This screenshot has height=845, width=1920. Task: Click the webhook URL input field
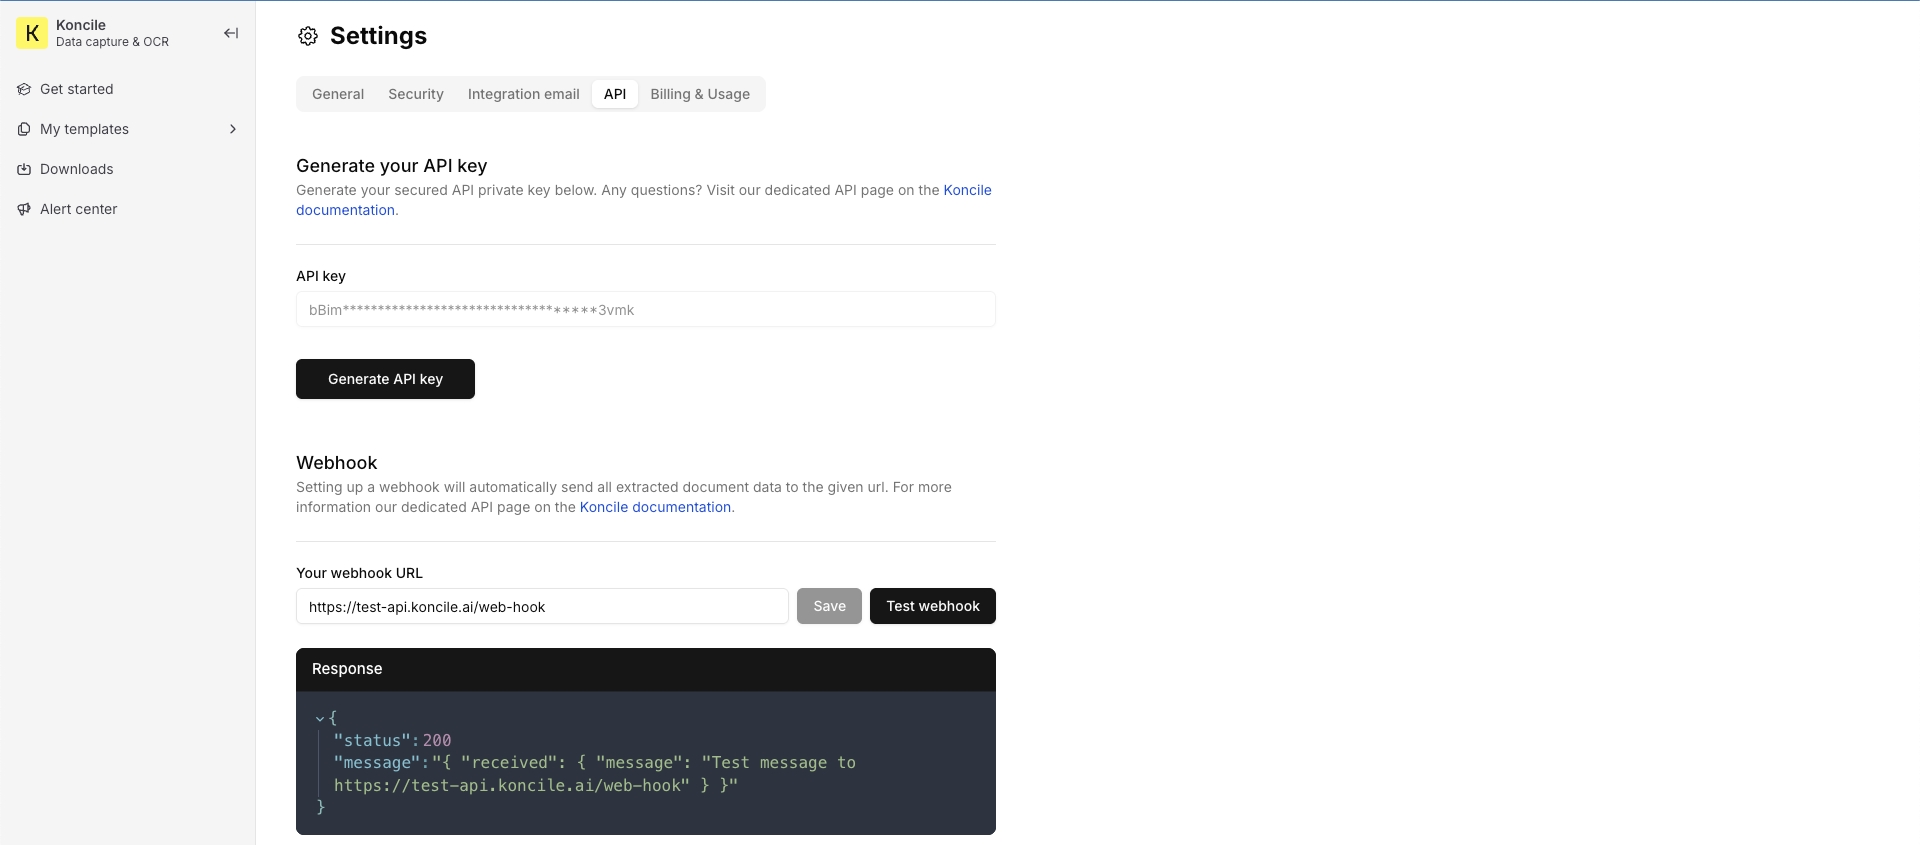542,606
